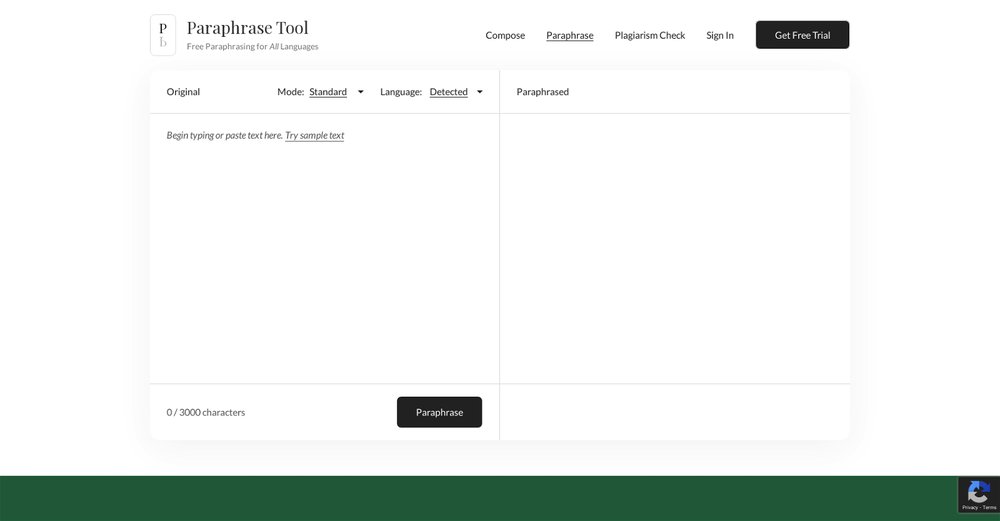Click inside the Paraphrased output pane
This screenshot has height=521, width=1000.
click(x=674, y=250)
